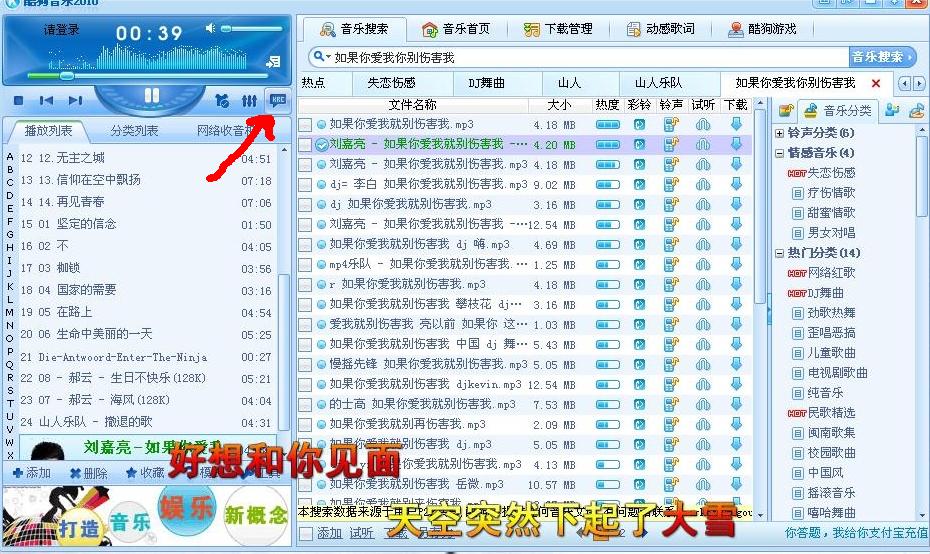Click the music box icon left of 音乐分类
The image size is (930, 554).
[x=786, y=111]
